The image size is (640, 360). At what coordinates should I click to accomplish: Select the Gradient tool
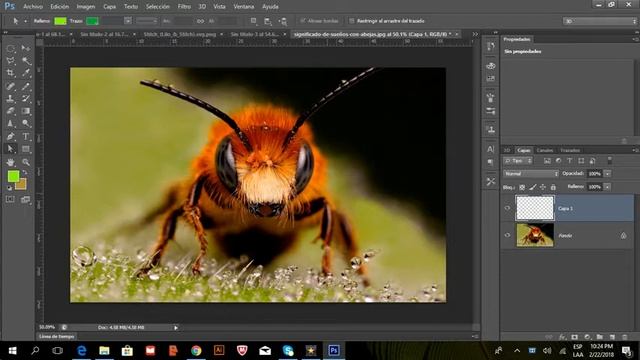pos(26,111)
